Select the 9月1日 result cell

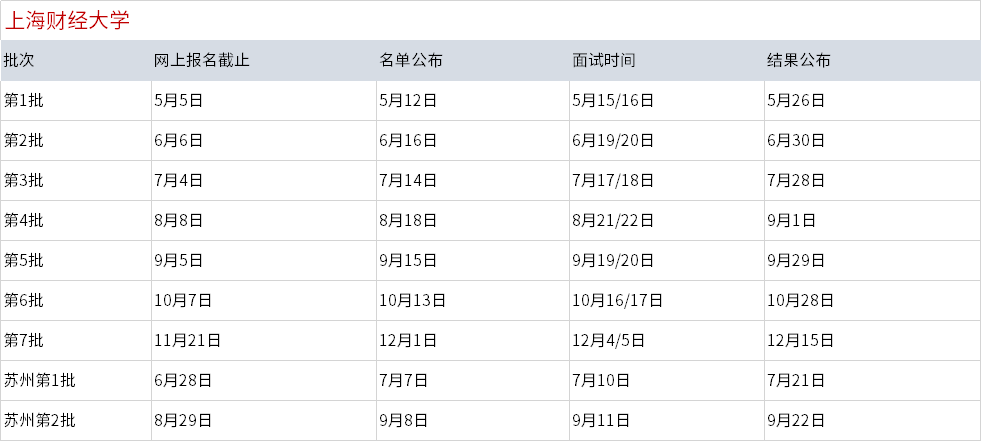(x=792, y=220)
